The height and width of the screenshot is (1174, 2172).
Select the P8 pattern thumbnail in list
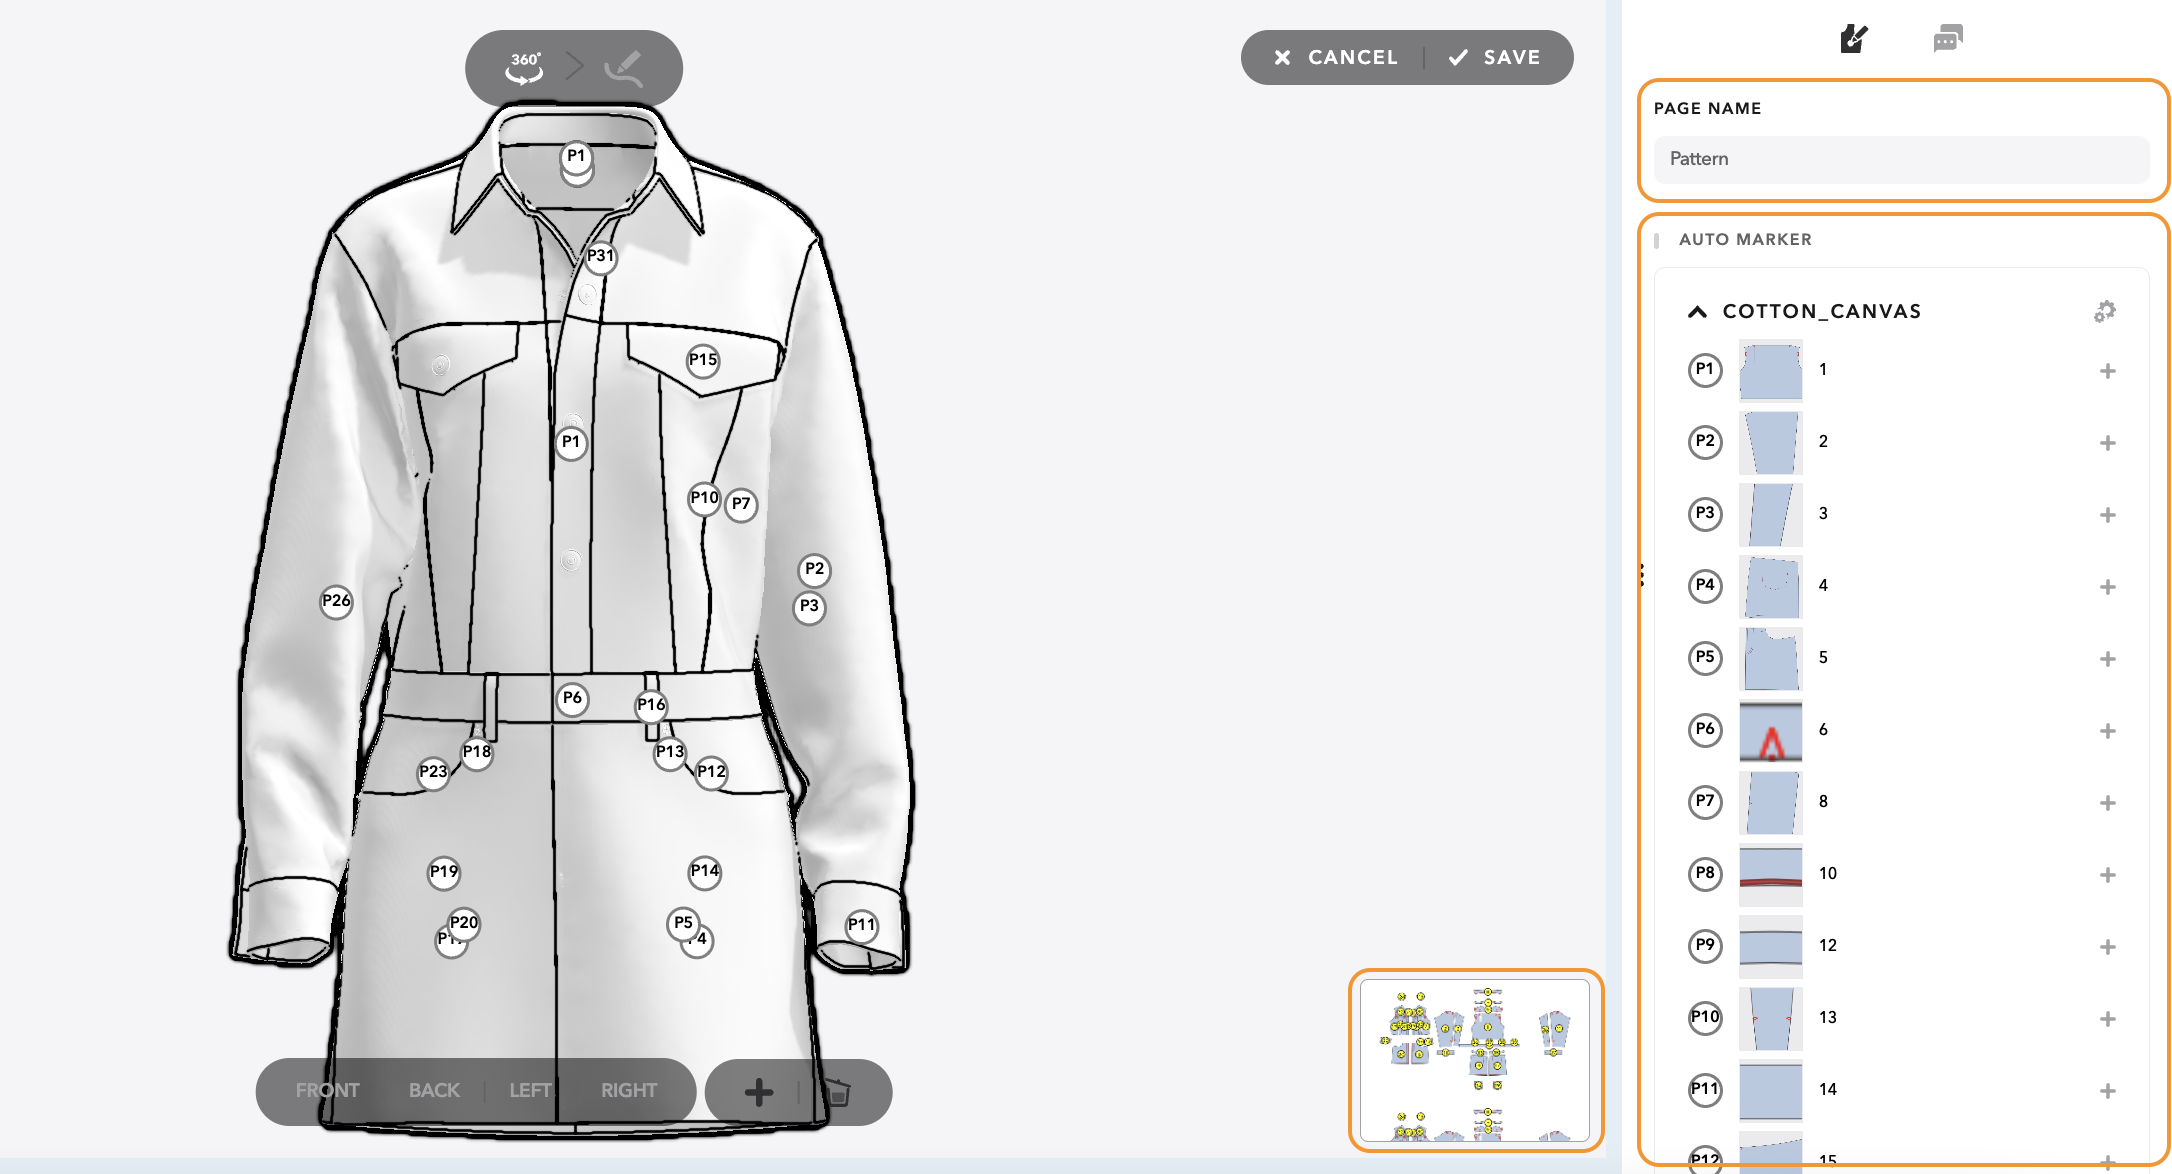tap(1770, 874)
